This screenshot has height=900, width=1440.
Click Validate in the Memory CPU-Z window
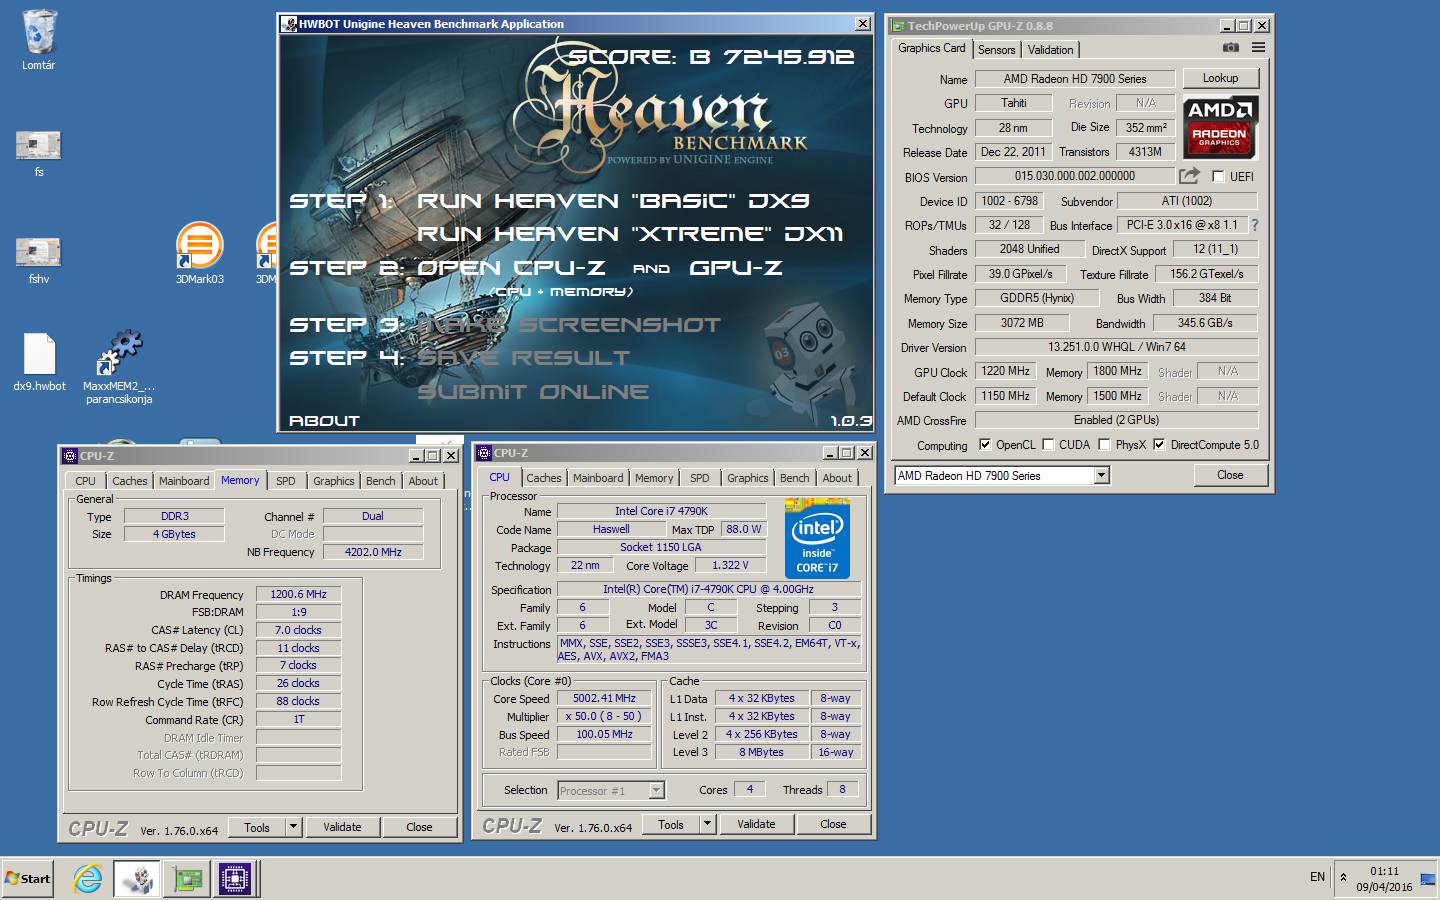coord(342,827)
